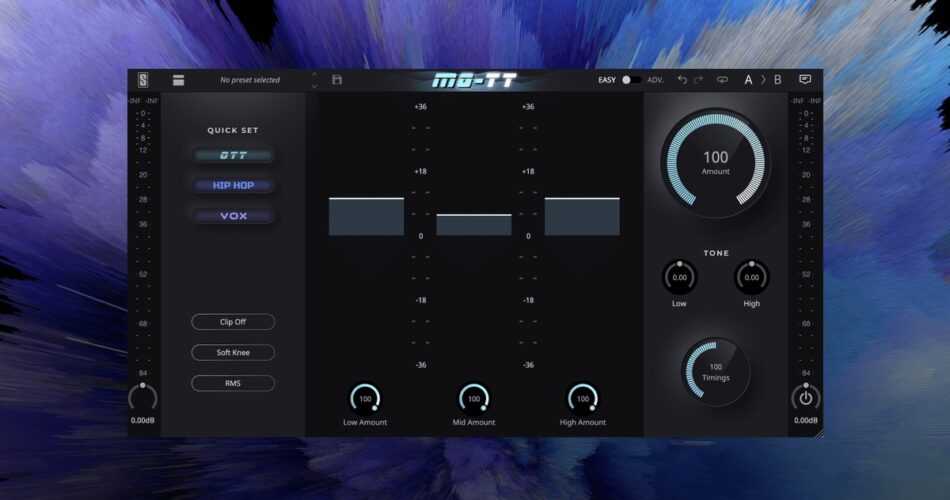
Task: Click the power bypass button
Action: tap(806, 398)
